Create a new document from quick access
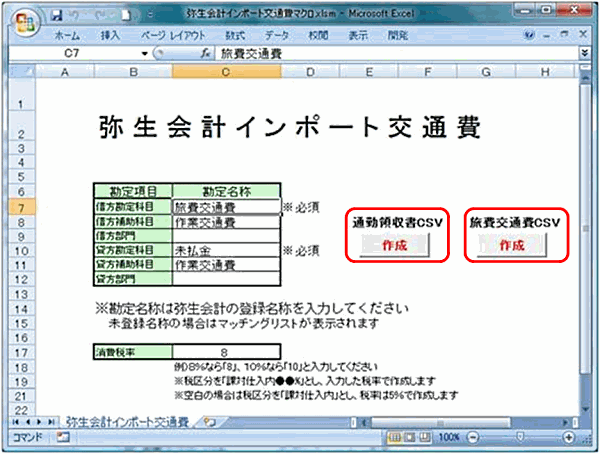This screenshot has height=454, width=600. pos(126,15)
